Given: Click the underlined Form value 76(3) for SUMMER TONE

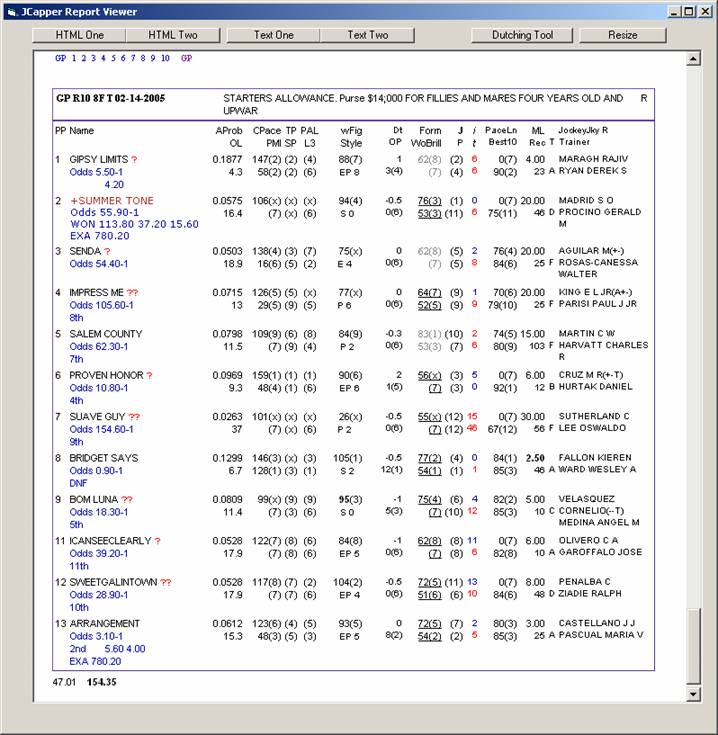Looking at the screenshot, I should [429, 201].
